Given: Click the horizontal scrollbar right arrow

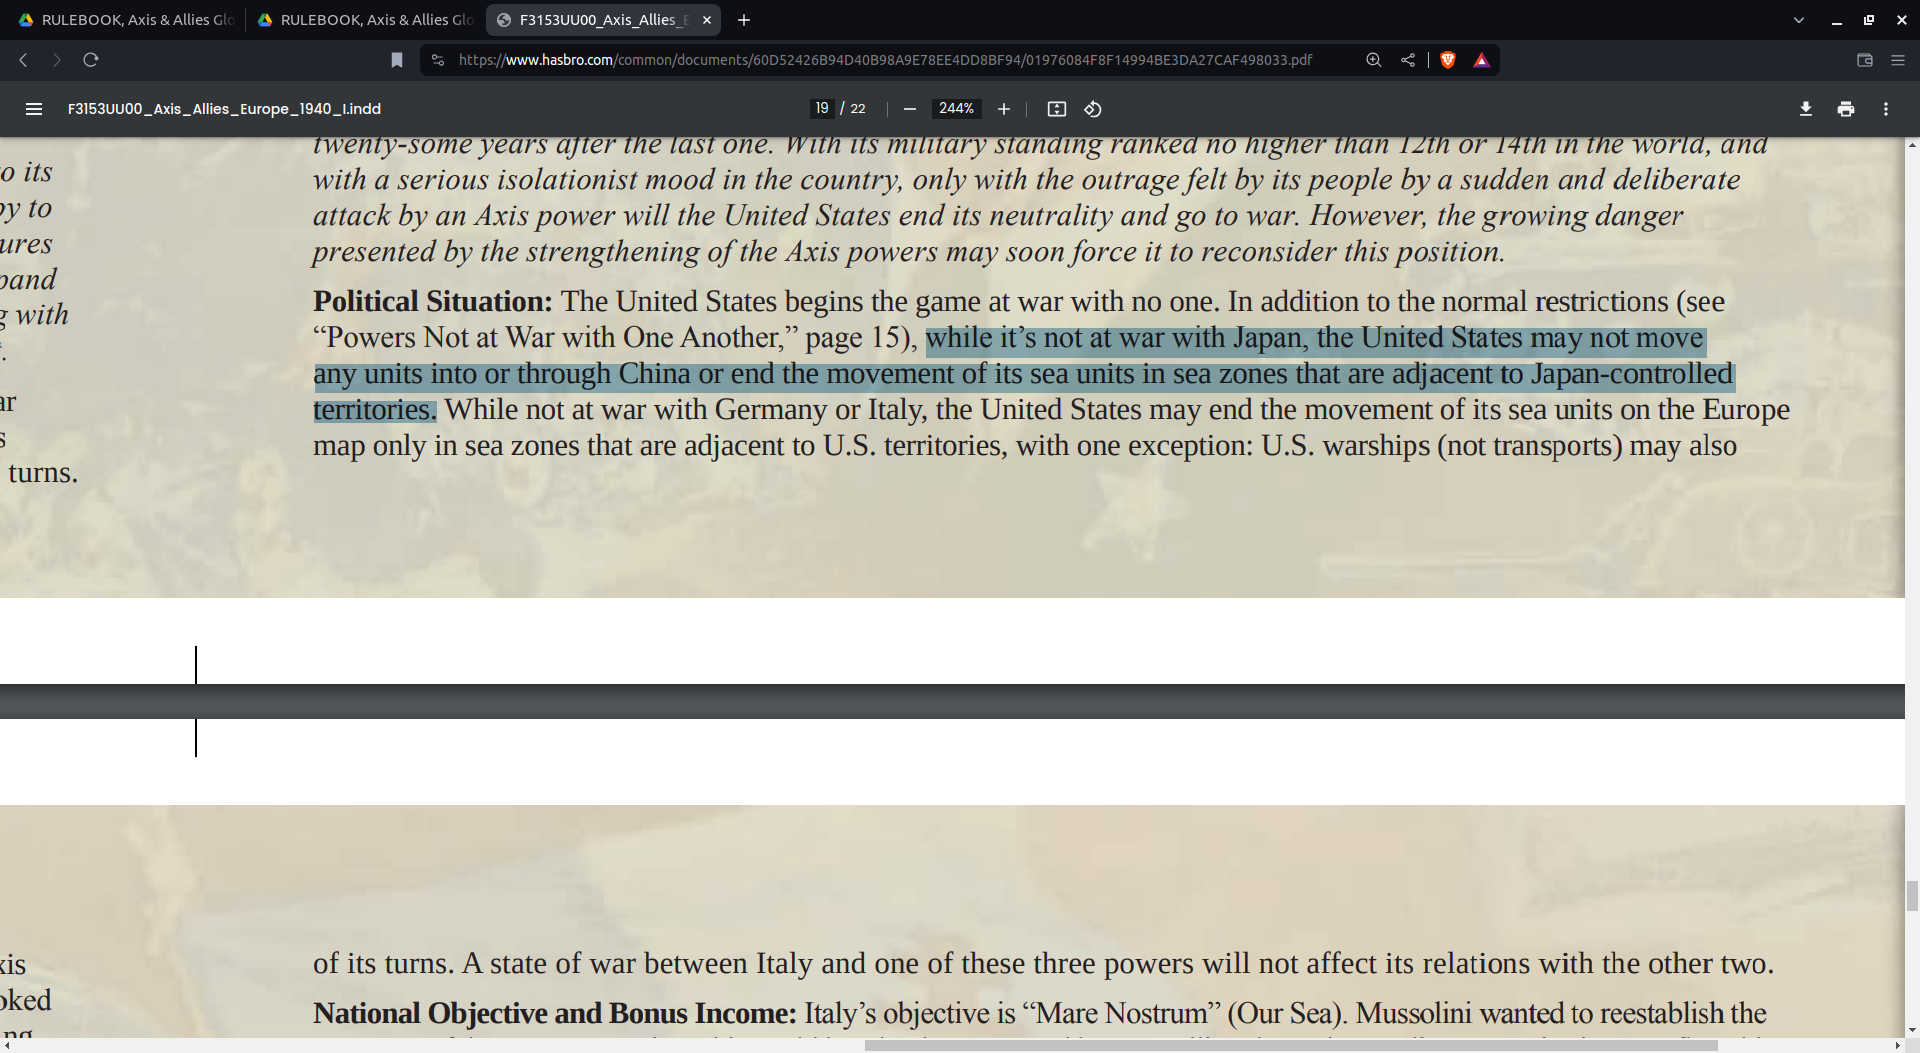Looking at the screenshot, I should [1898, 1045].
